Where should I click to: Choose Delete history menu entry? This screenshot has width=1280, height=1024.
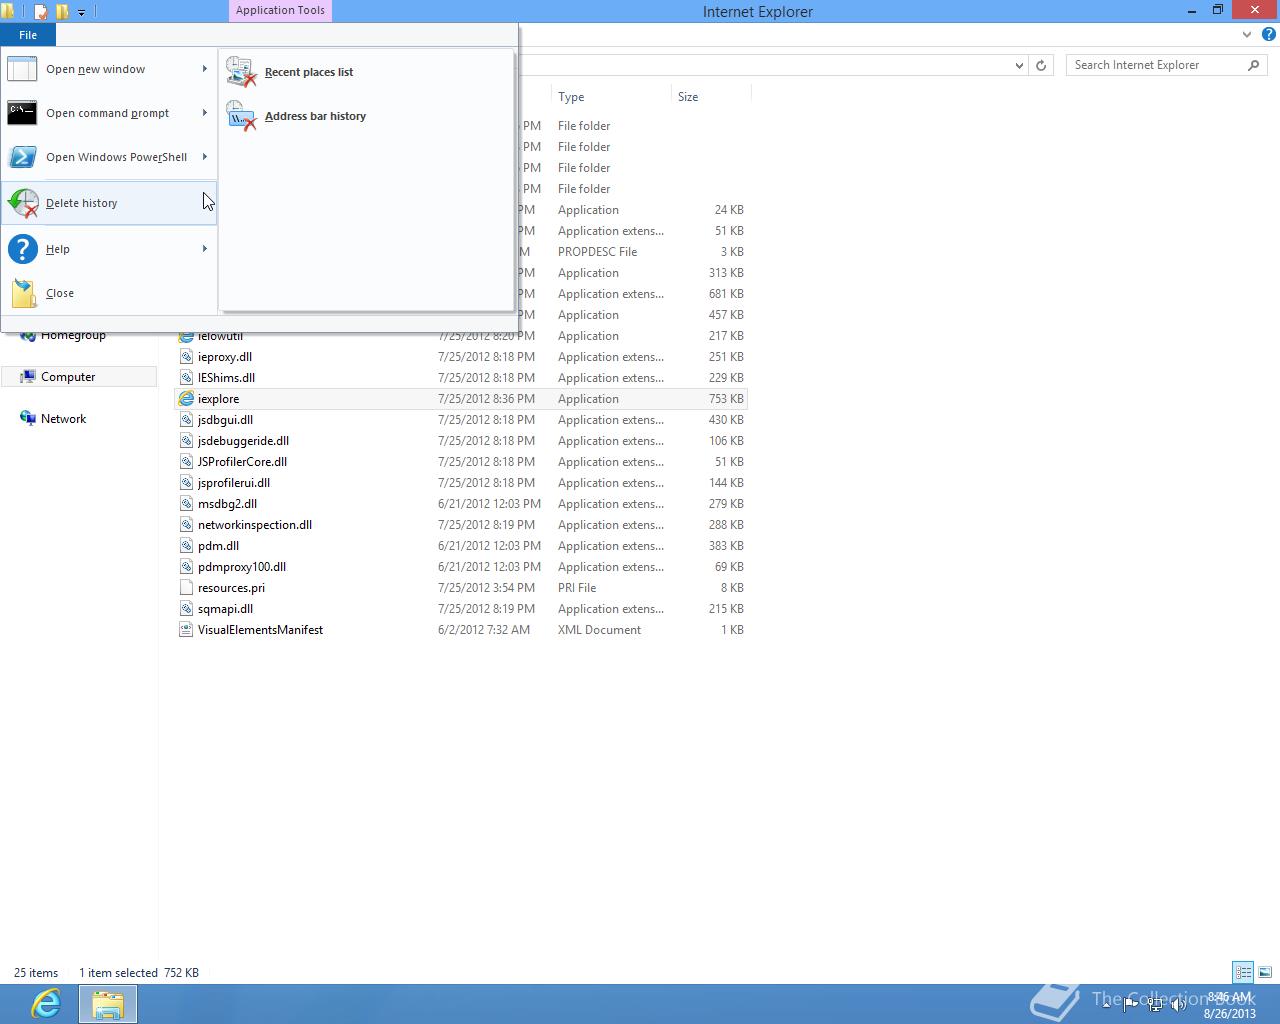(109, 203)
